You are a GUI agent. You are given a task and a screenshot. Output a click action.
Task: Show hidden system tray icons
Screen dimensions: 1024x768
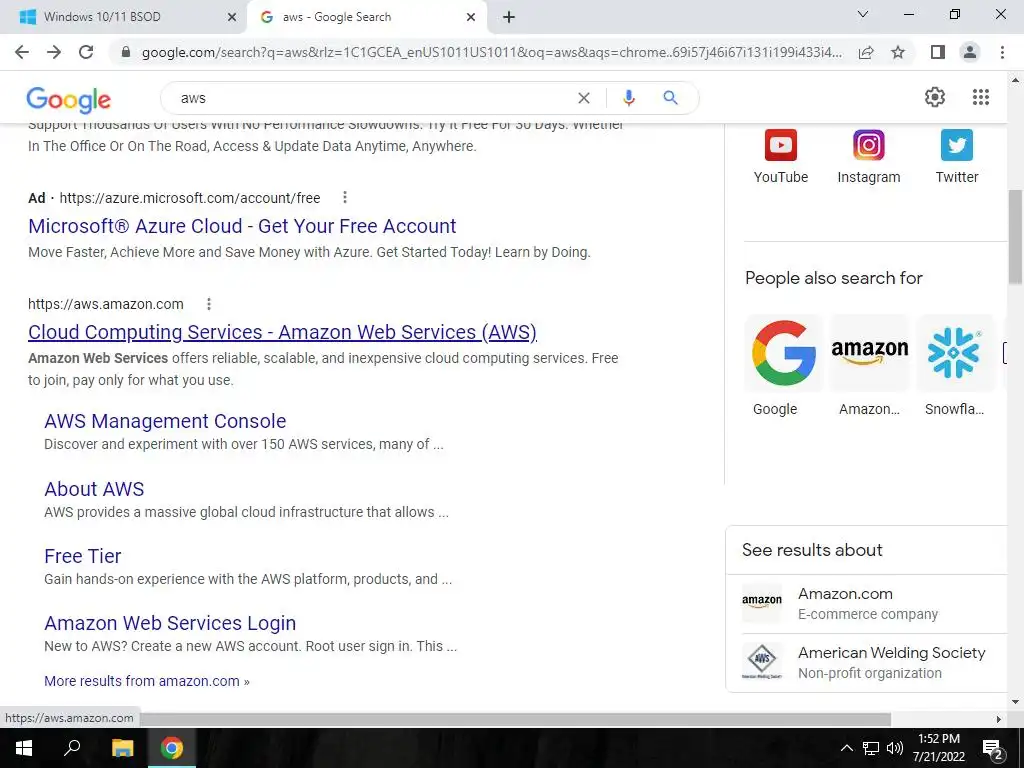(846, 748)
